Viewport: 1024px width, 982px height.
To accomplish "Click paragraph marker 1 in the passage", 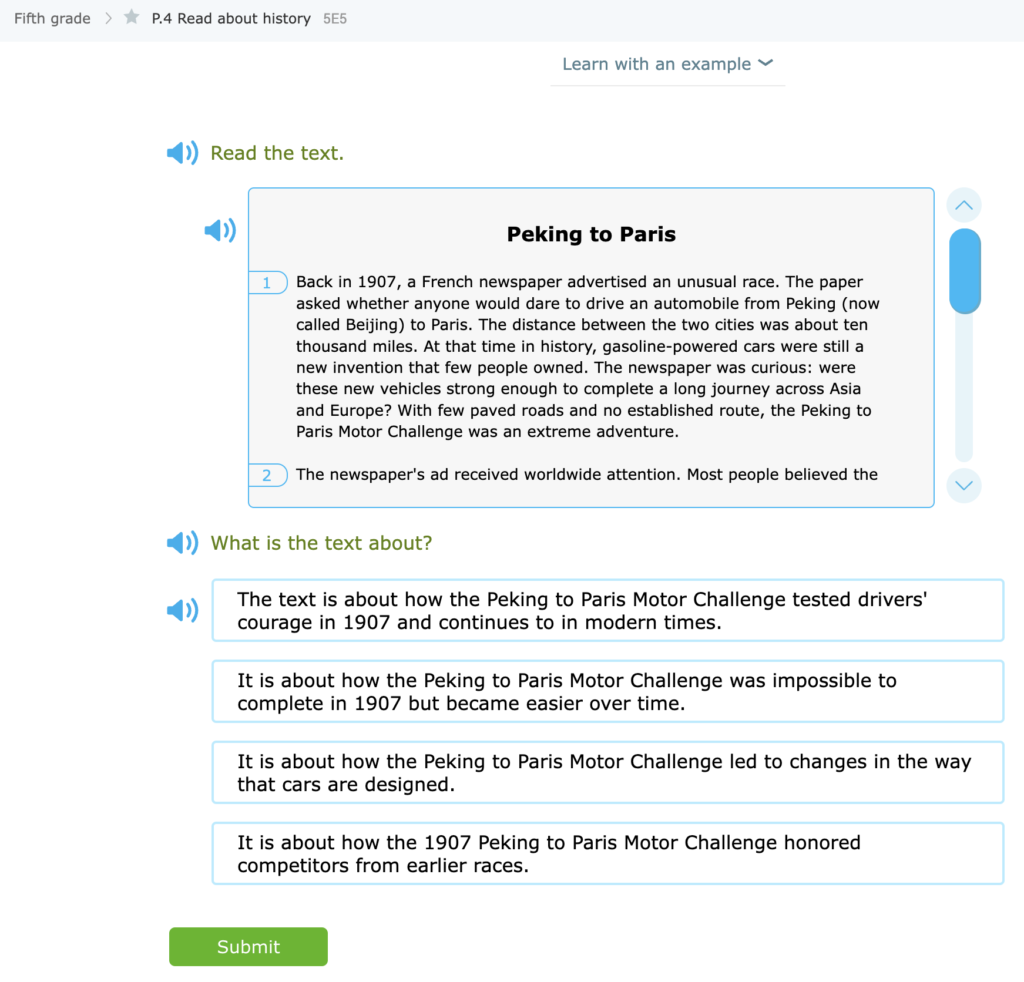I will tap(267, 282).
